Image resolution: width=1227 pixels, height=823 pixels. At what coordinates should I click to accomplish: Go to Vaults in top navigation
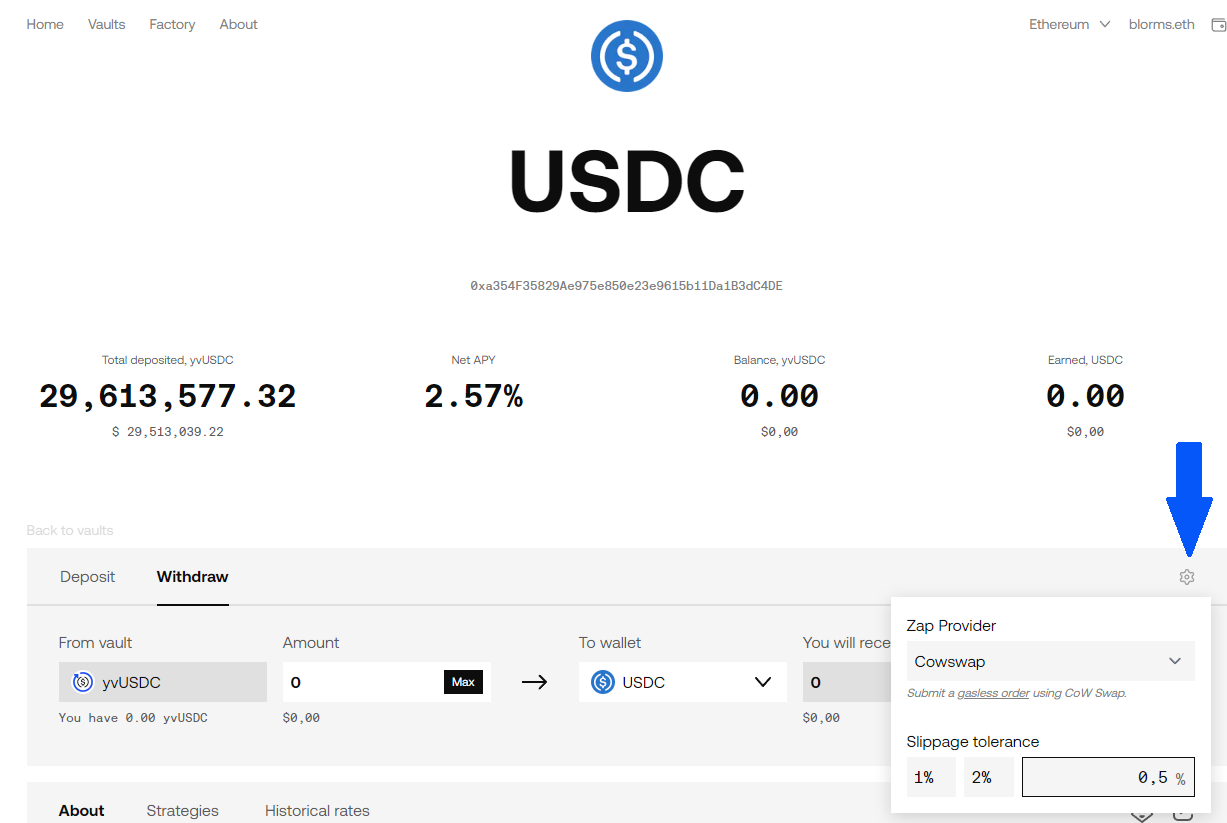tap(106, 25)
